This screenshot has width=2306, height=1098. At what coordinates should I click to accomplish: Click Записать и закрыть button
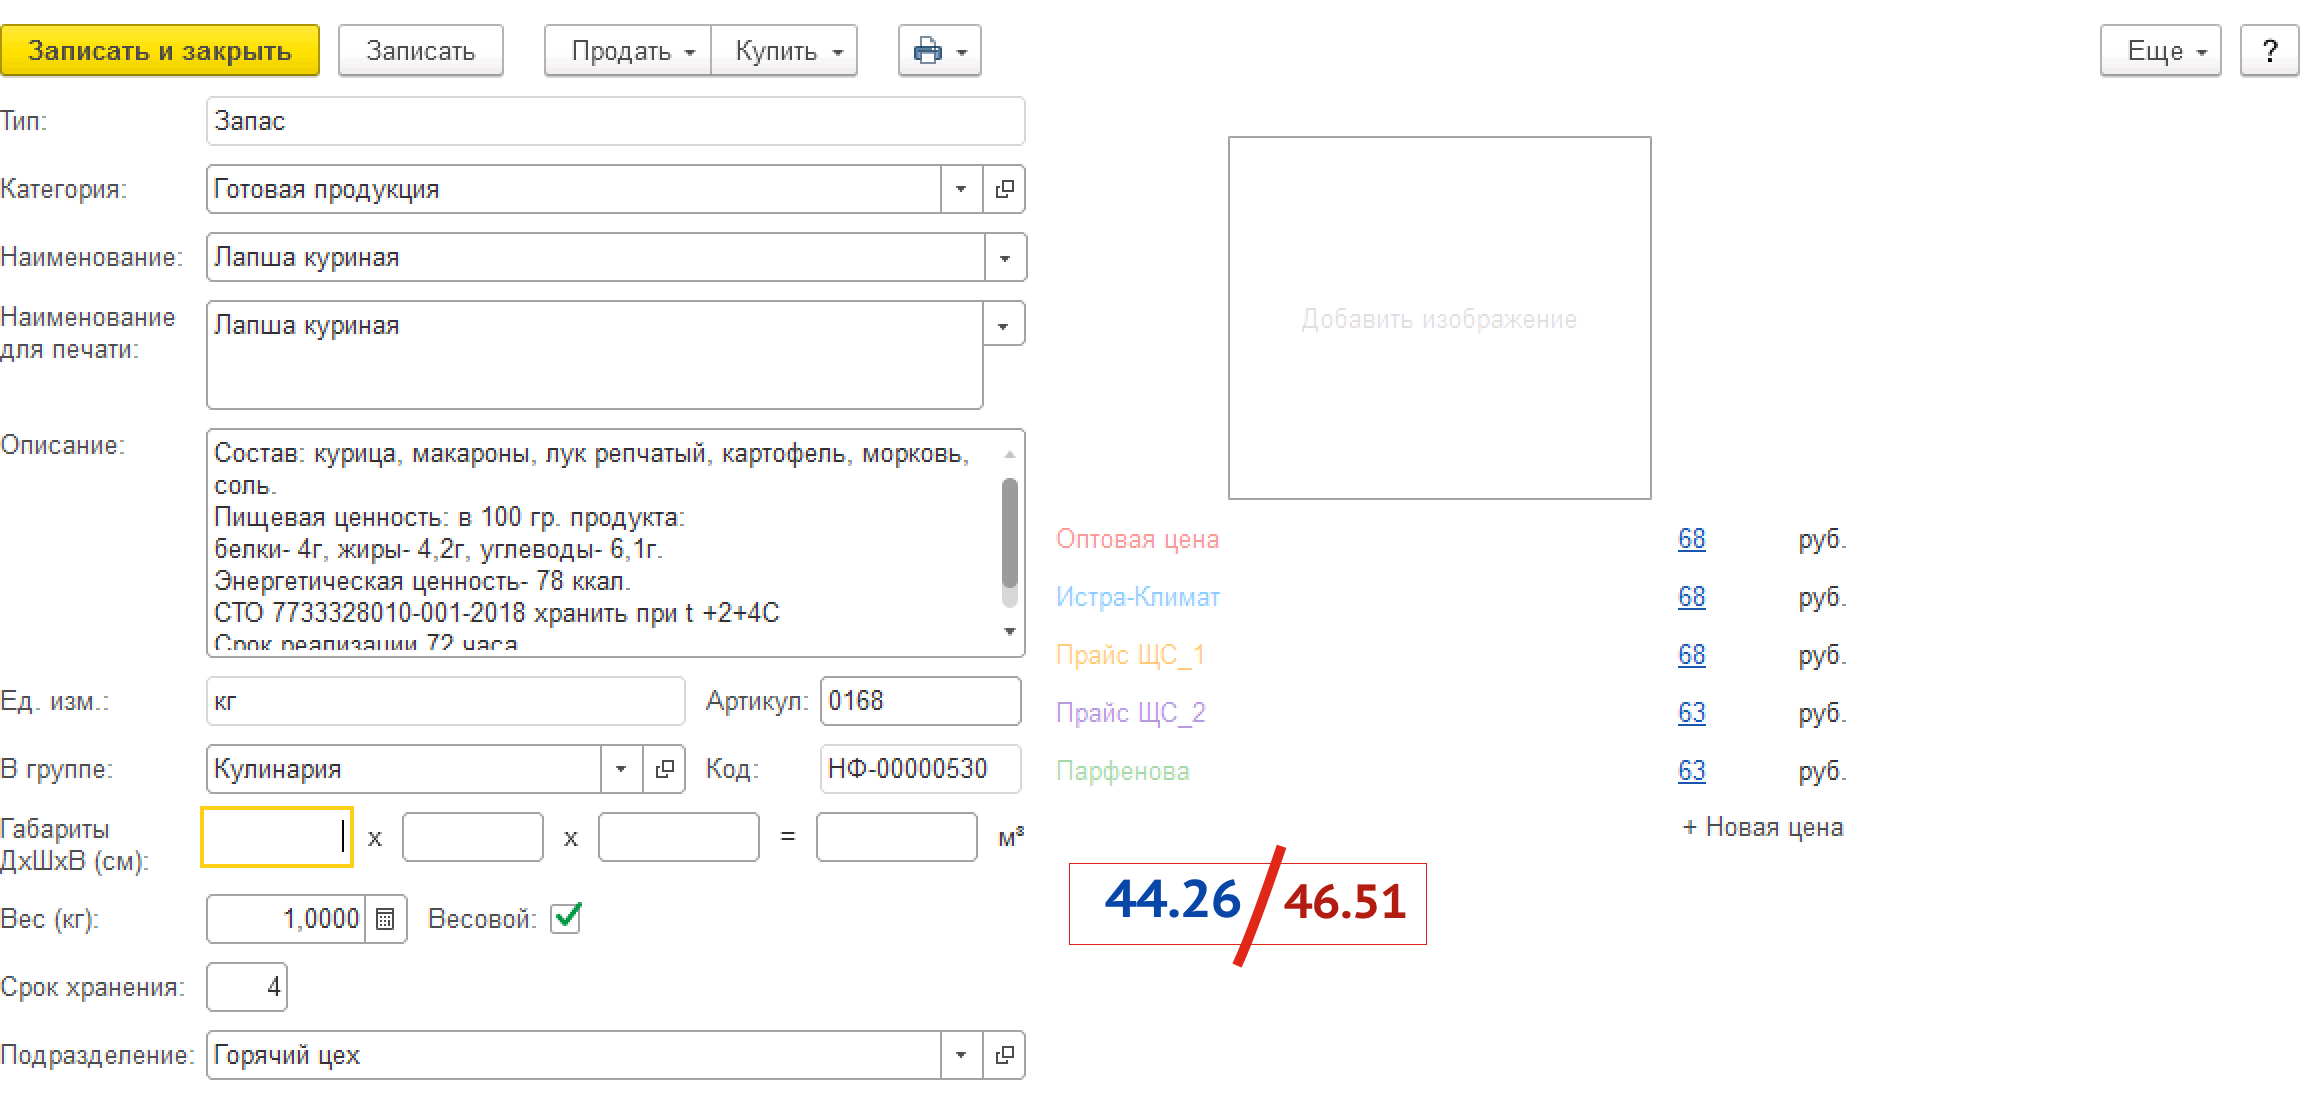160,51
